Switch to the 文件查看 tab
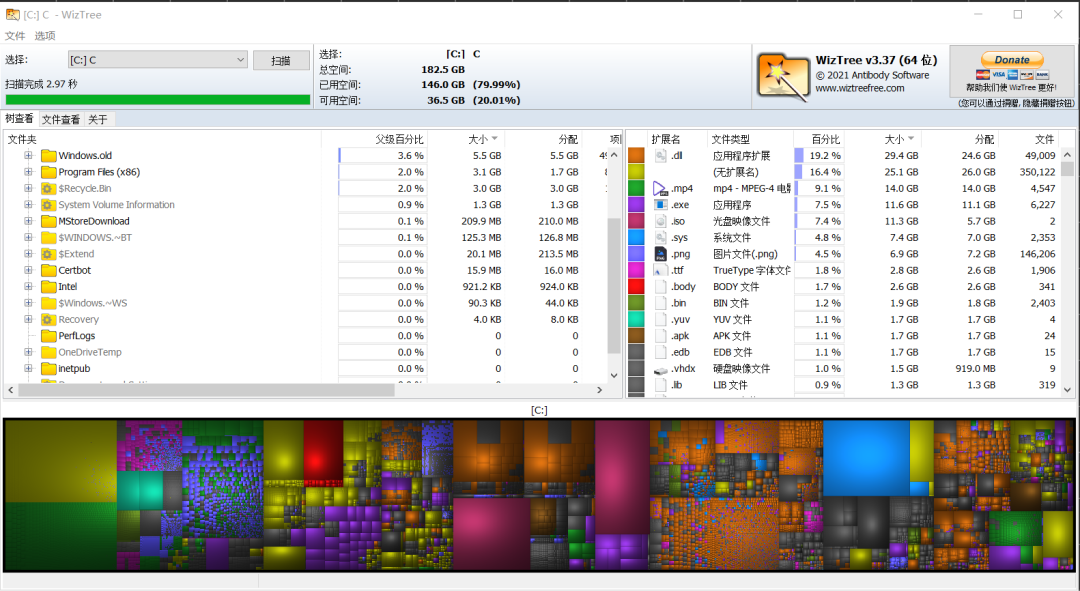Image resolution: width=1080 pixels, height=591 pixels. (x=61, y=120)
